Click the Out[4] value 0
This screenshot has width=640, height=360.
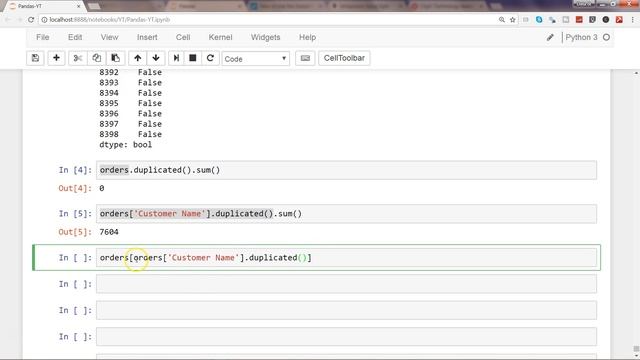point(102,188)
